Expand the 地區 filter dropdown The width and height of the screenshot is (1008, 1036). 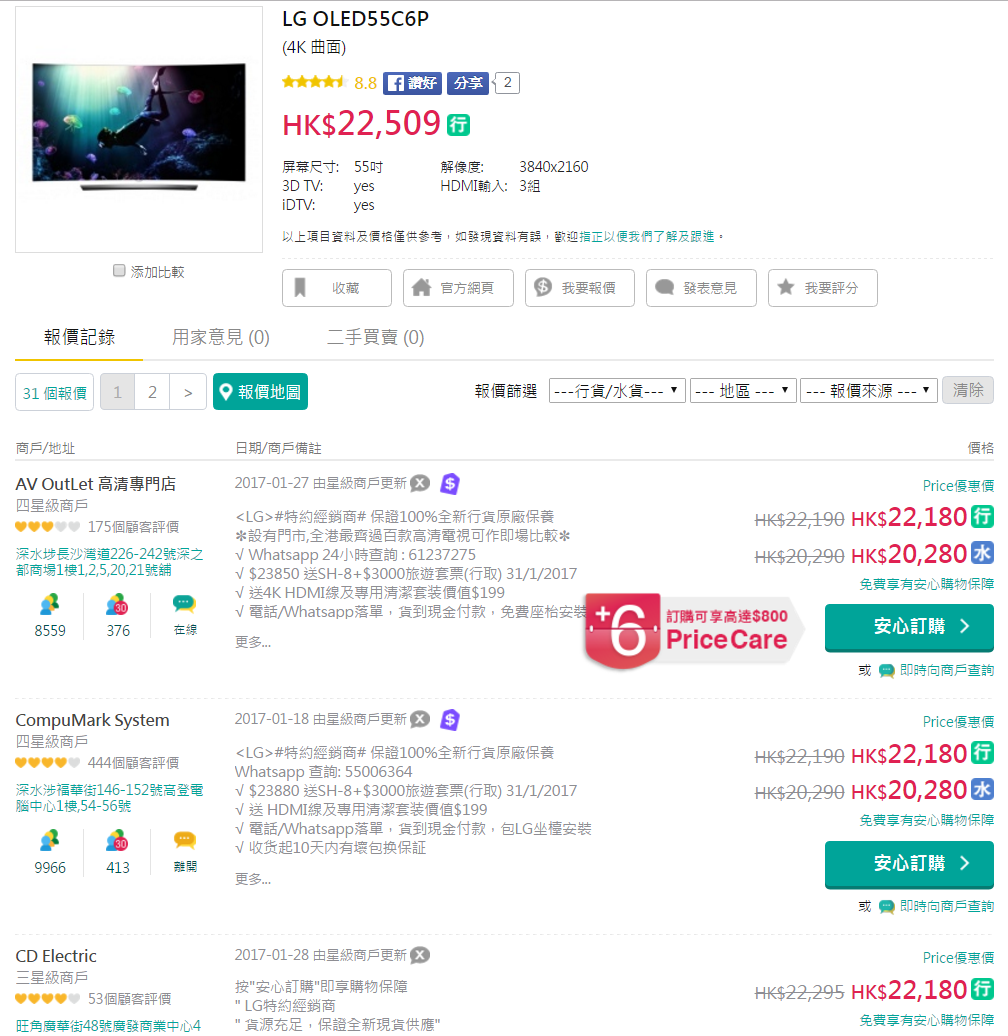(743, 391)
